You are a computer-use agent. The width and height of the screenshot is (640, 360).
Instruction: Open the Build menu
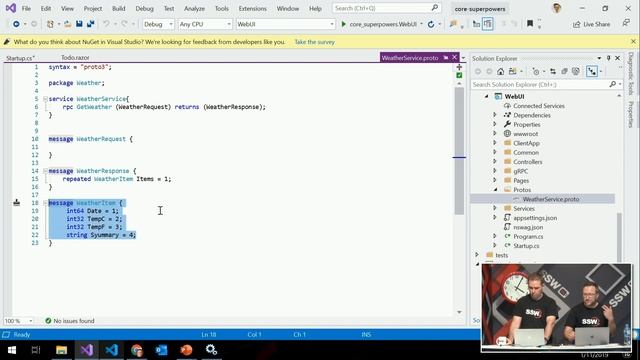pyautogui.click(x=119, y=8)
